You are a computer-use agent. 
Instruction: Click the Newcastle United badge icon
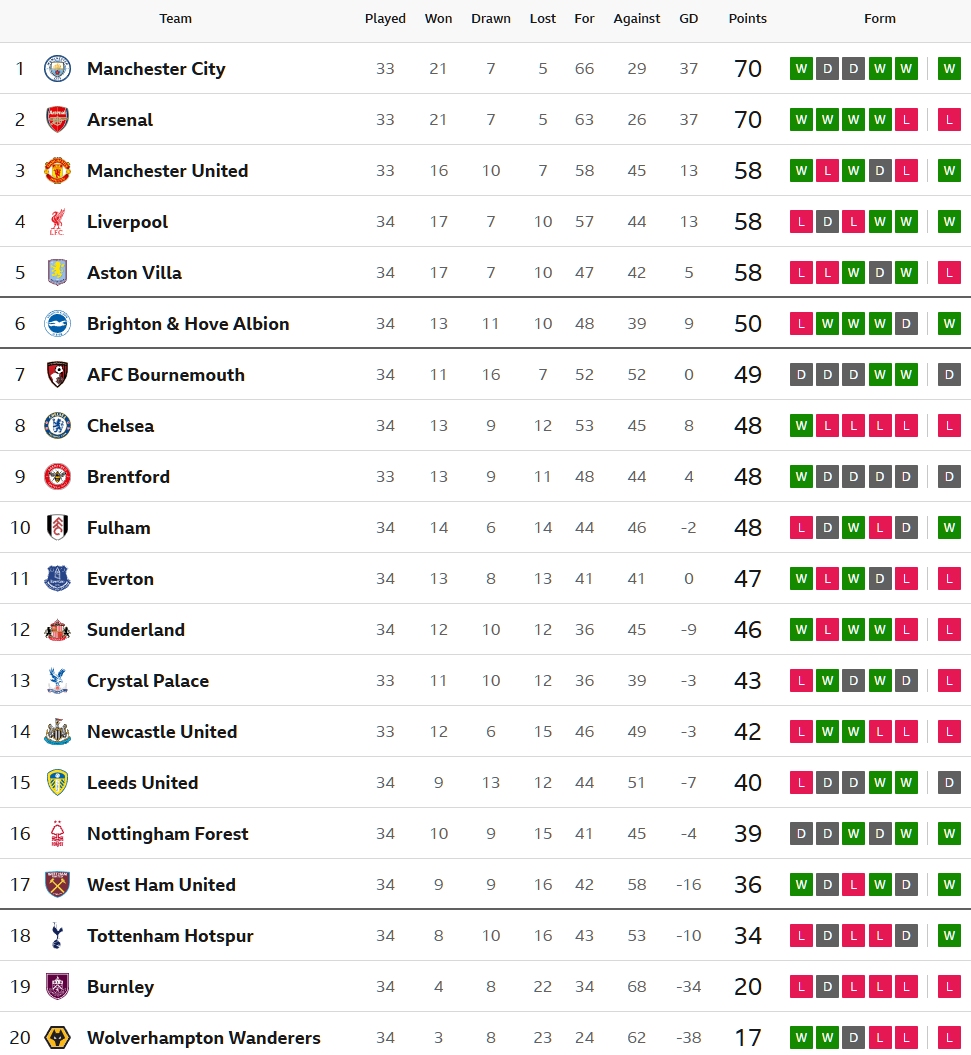57,732
